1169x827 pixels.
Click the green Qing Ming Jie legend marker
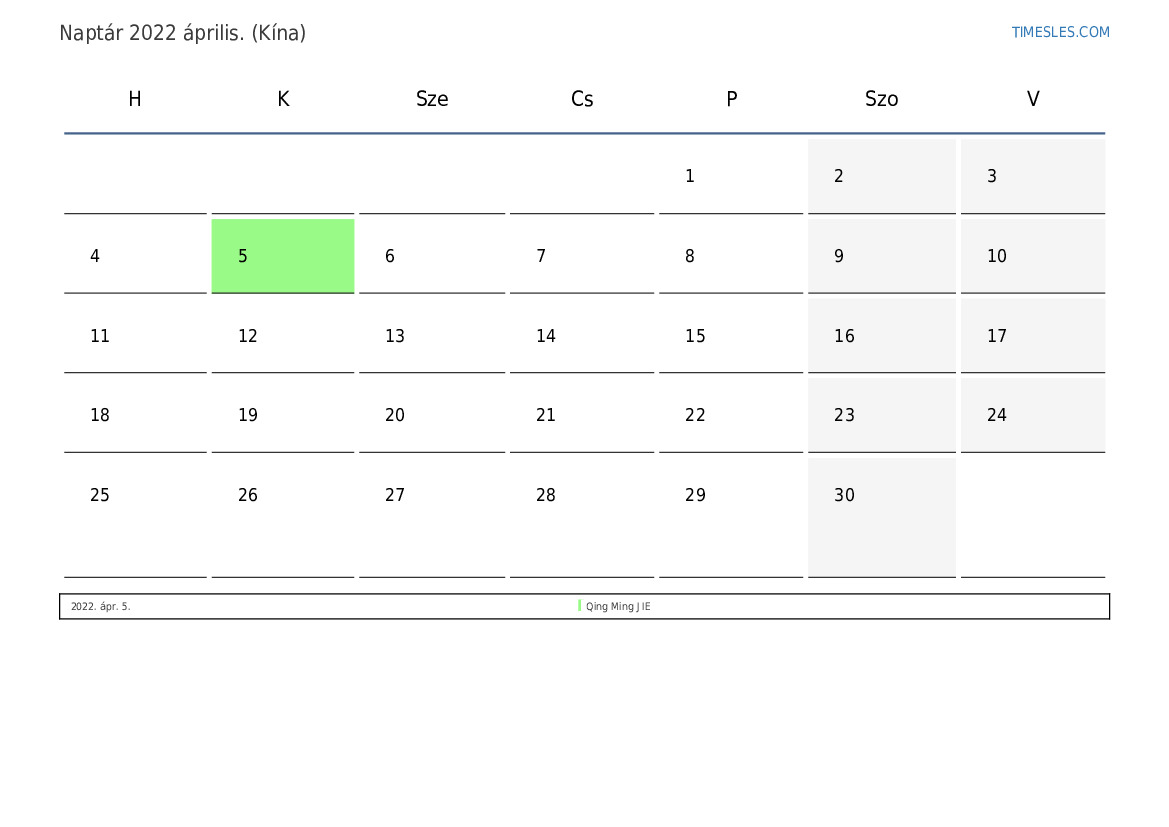579,606
